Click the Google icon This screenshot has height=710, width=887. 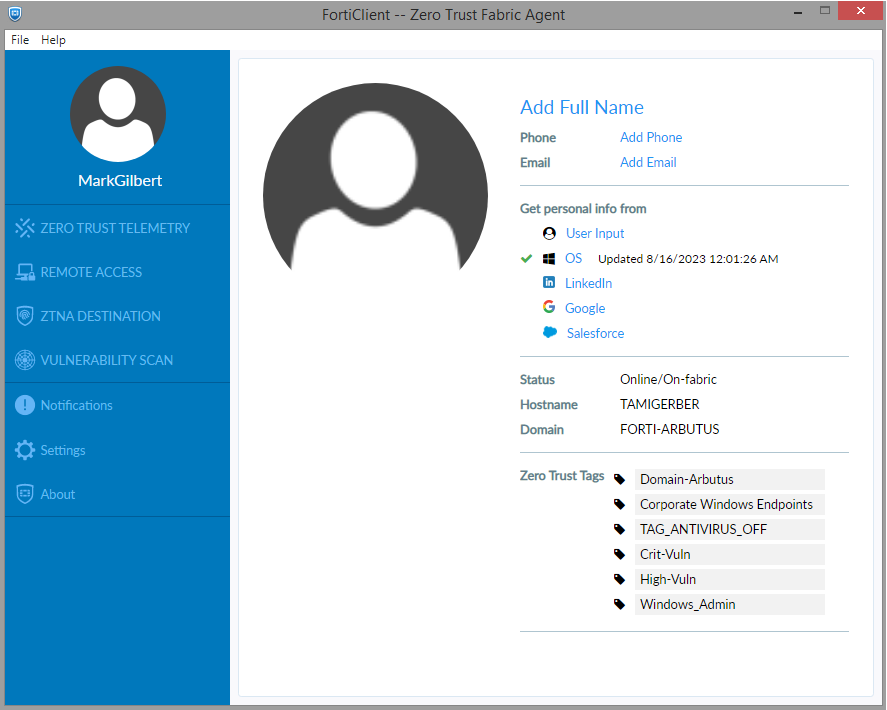pos(549,308)
